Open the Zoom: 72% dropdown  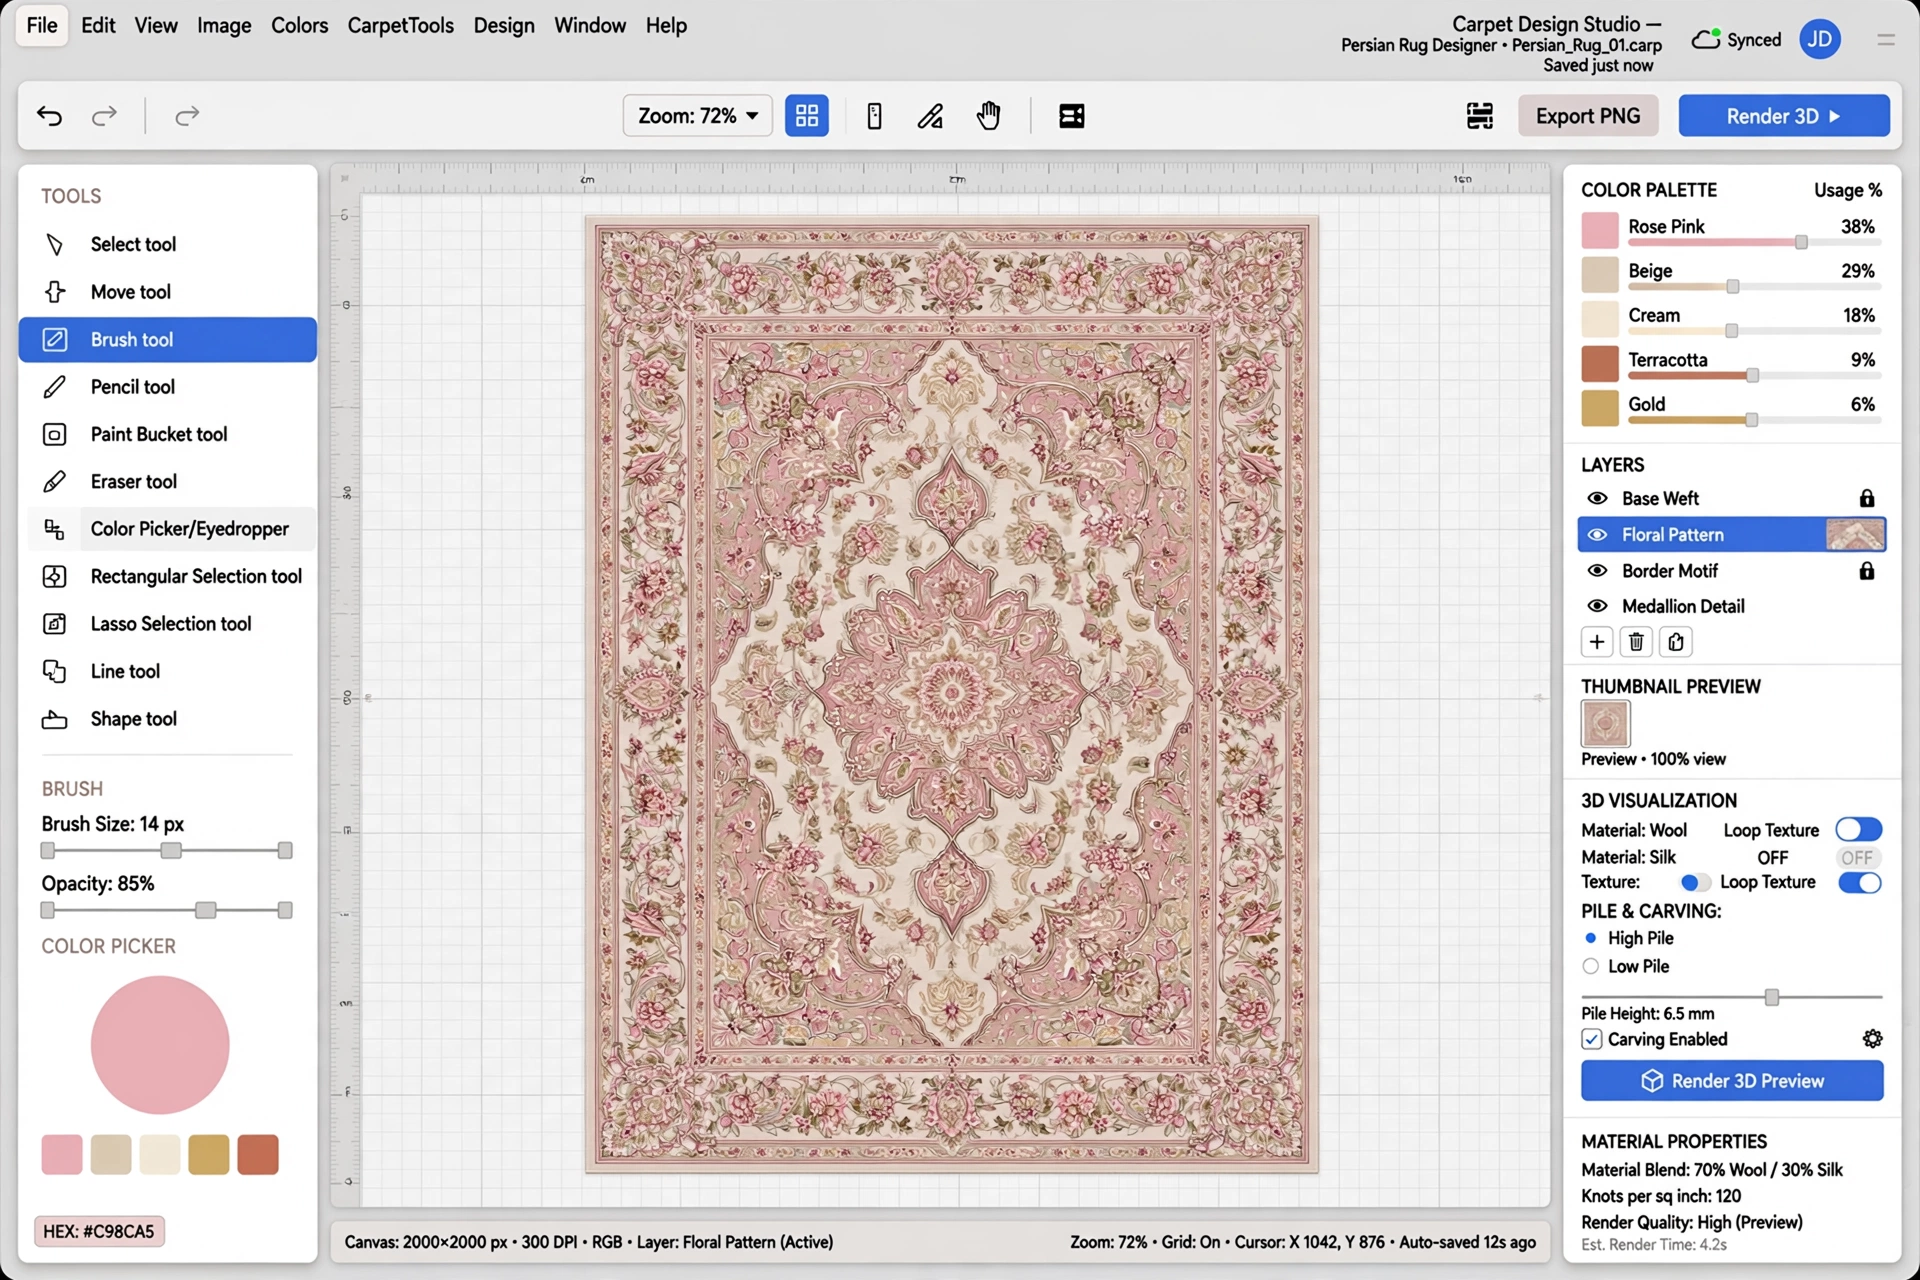pyautogui.click(x=697, y=116)
